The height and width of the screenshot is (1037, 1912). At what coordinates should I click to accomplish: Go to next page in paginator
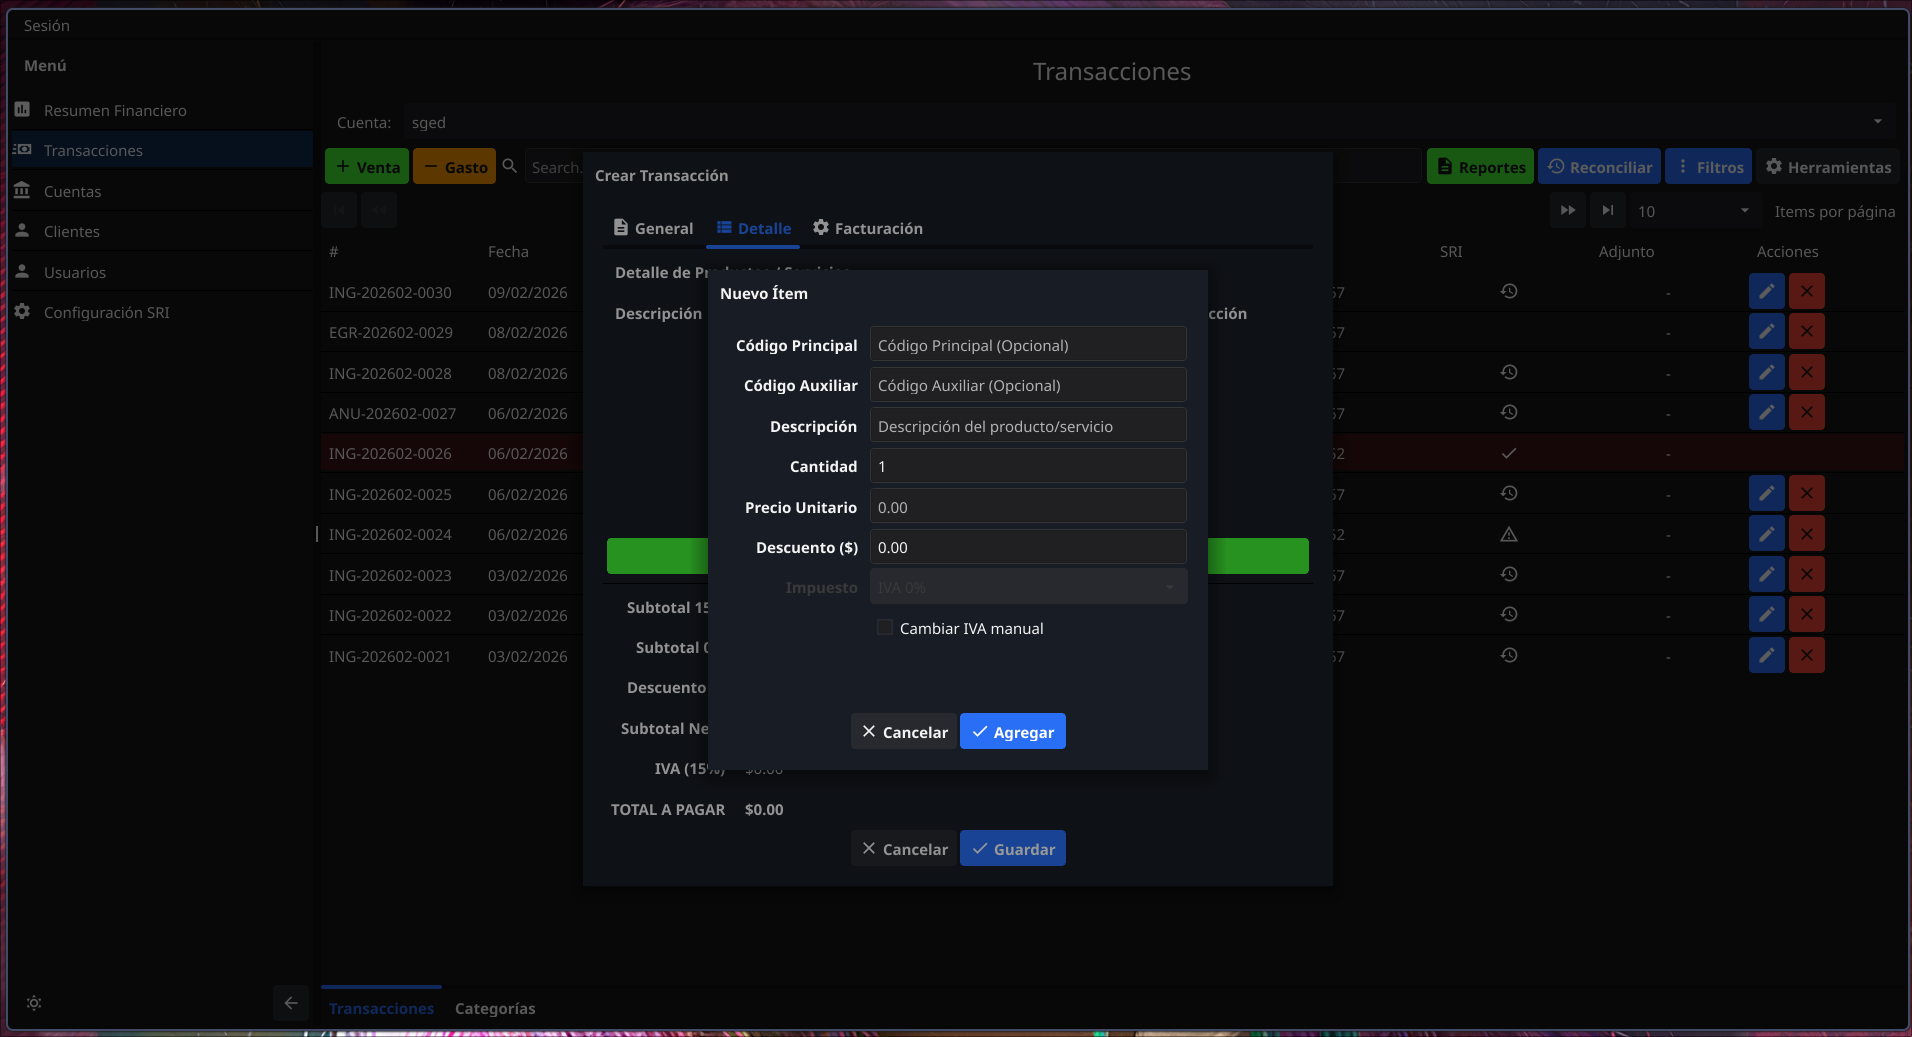coord(1568,211)
